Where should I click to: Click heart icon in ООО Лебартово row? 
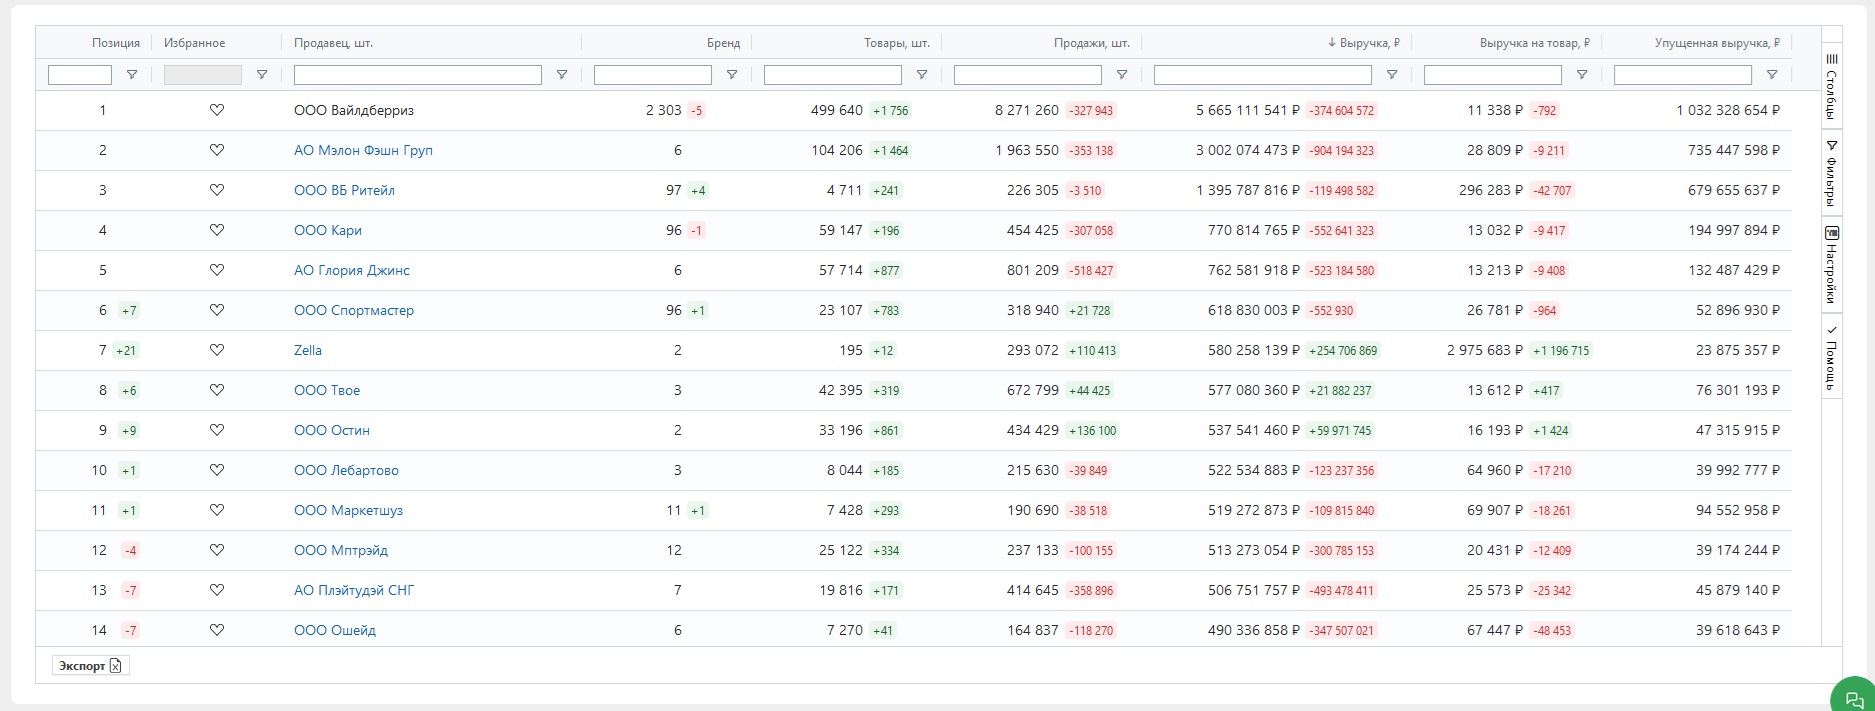(x=217, y=470)
